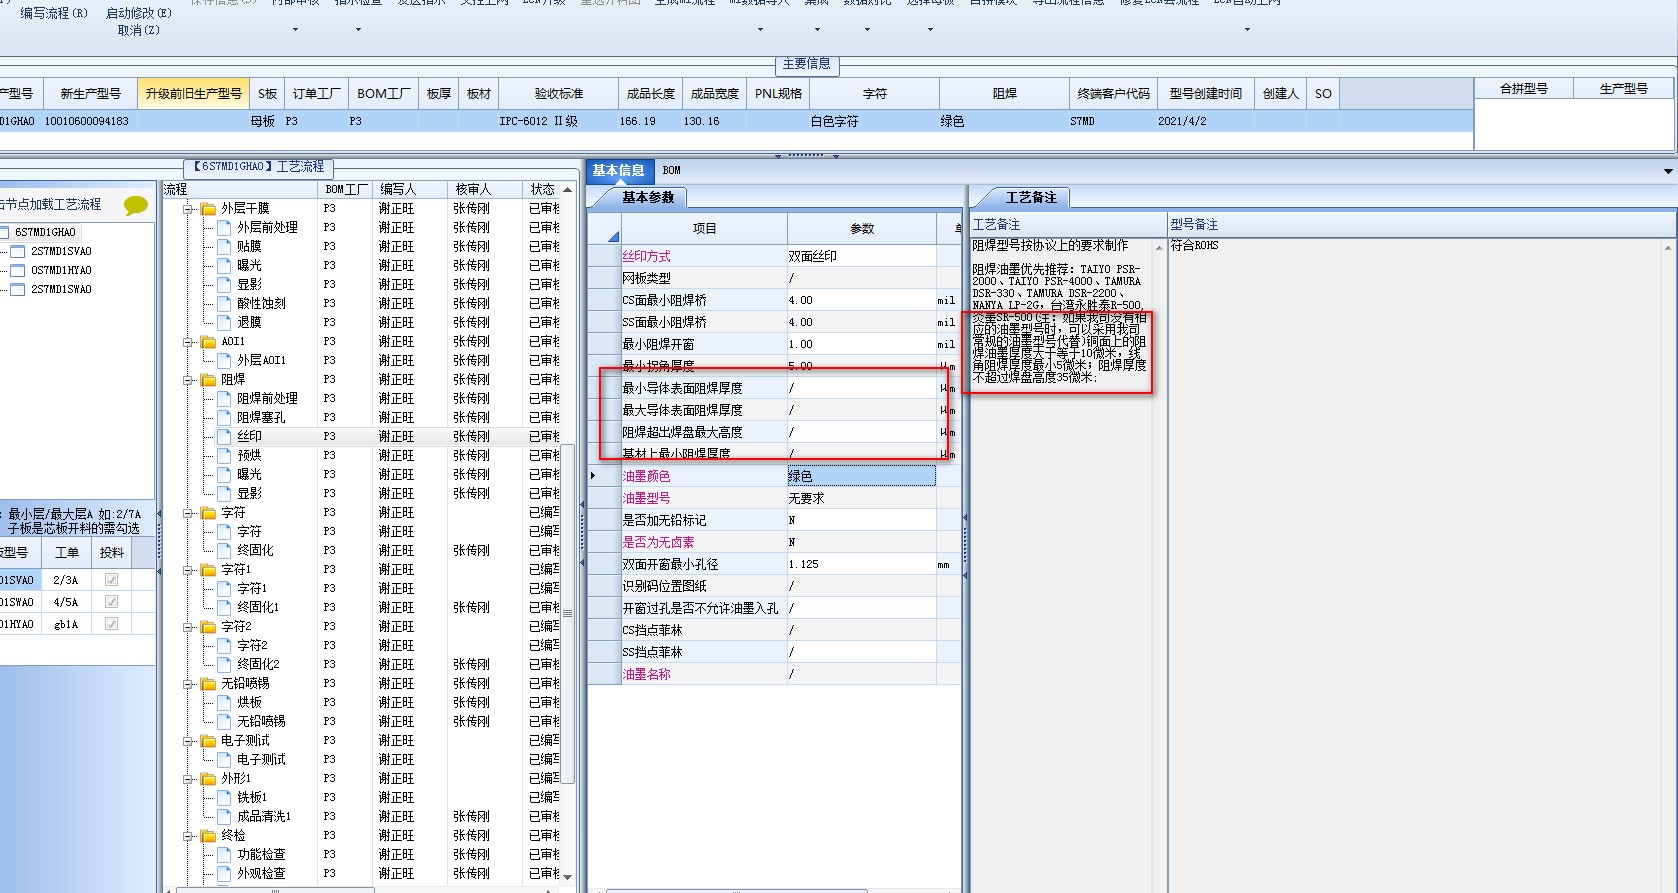Collapse the 终检 tree node
This screenshot has width=1678, height=893.
coord(188,836)
